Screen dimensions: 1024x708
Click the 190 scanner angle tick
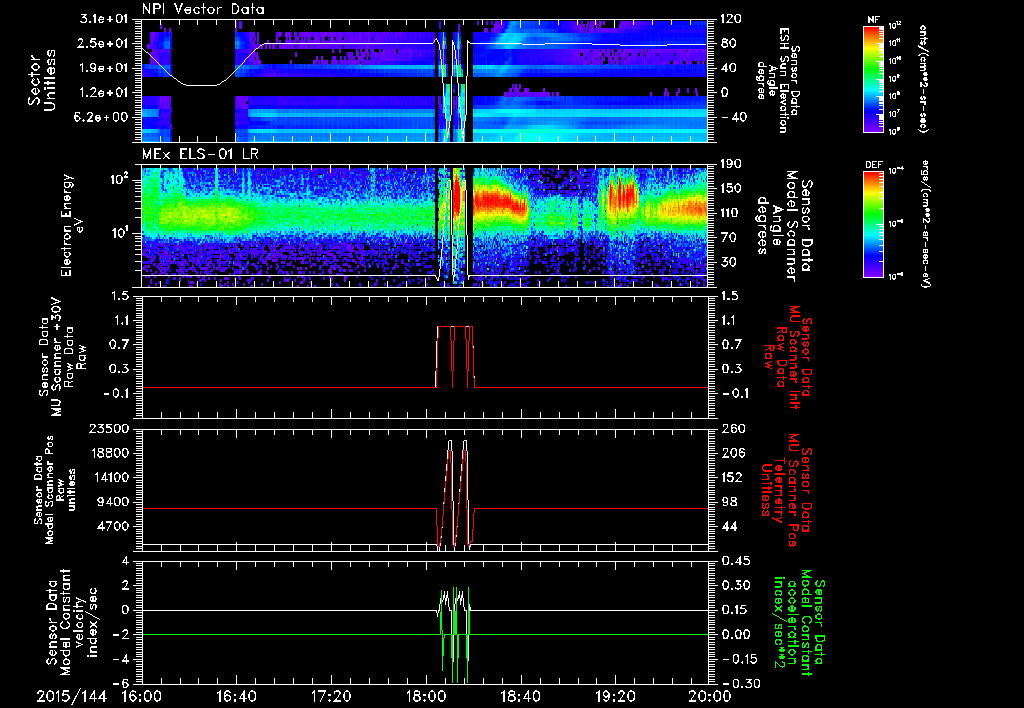click(x=731, y=164)
